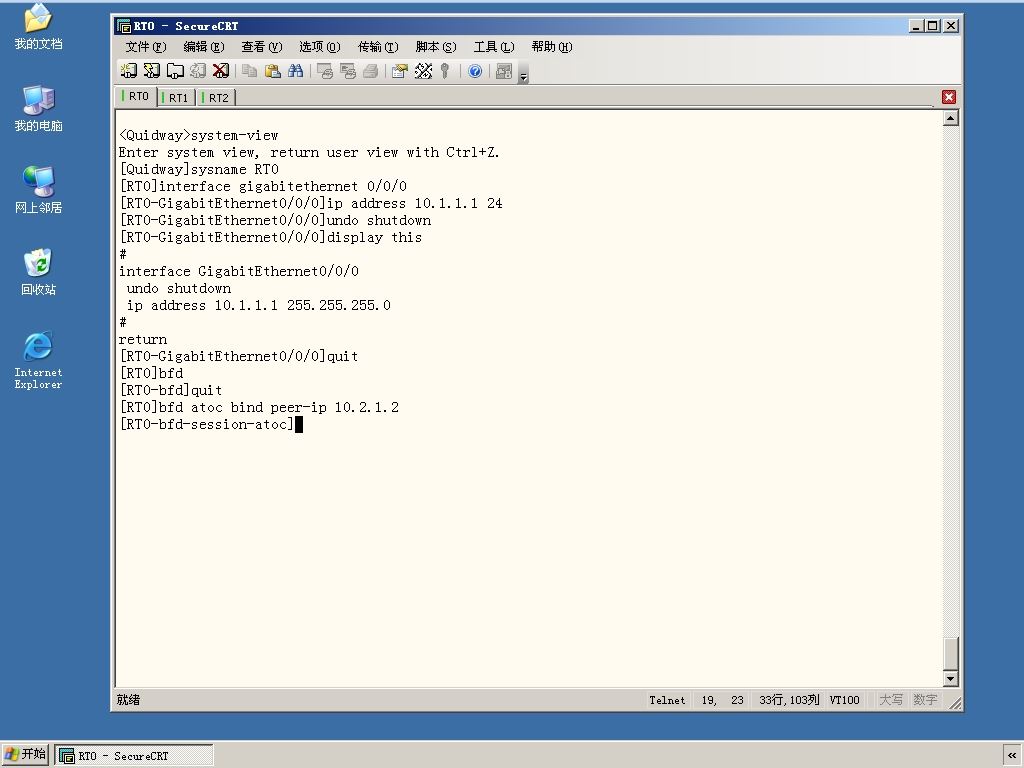
Task: Click the 开始 Start button
Action: point(25,754)
